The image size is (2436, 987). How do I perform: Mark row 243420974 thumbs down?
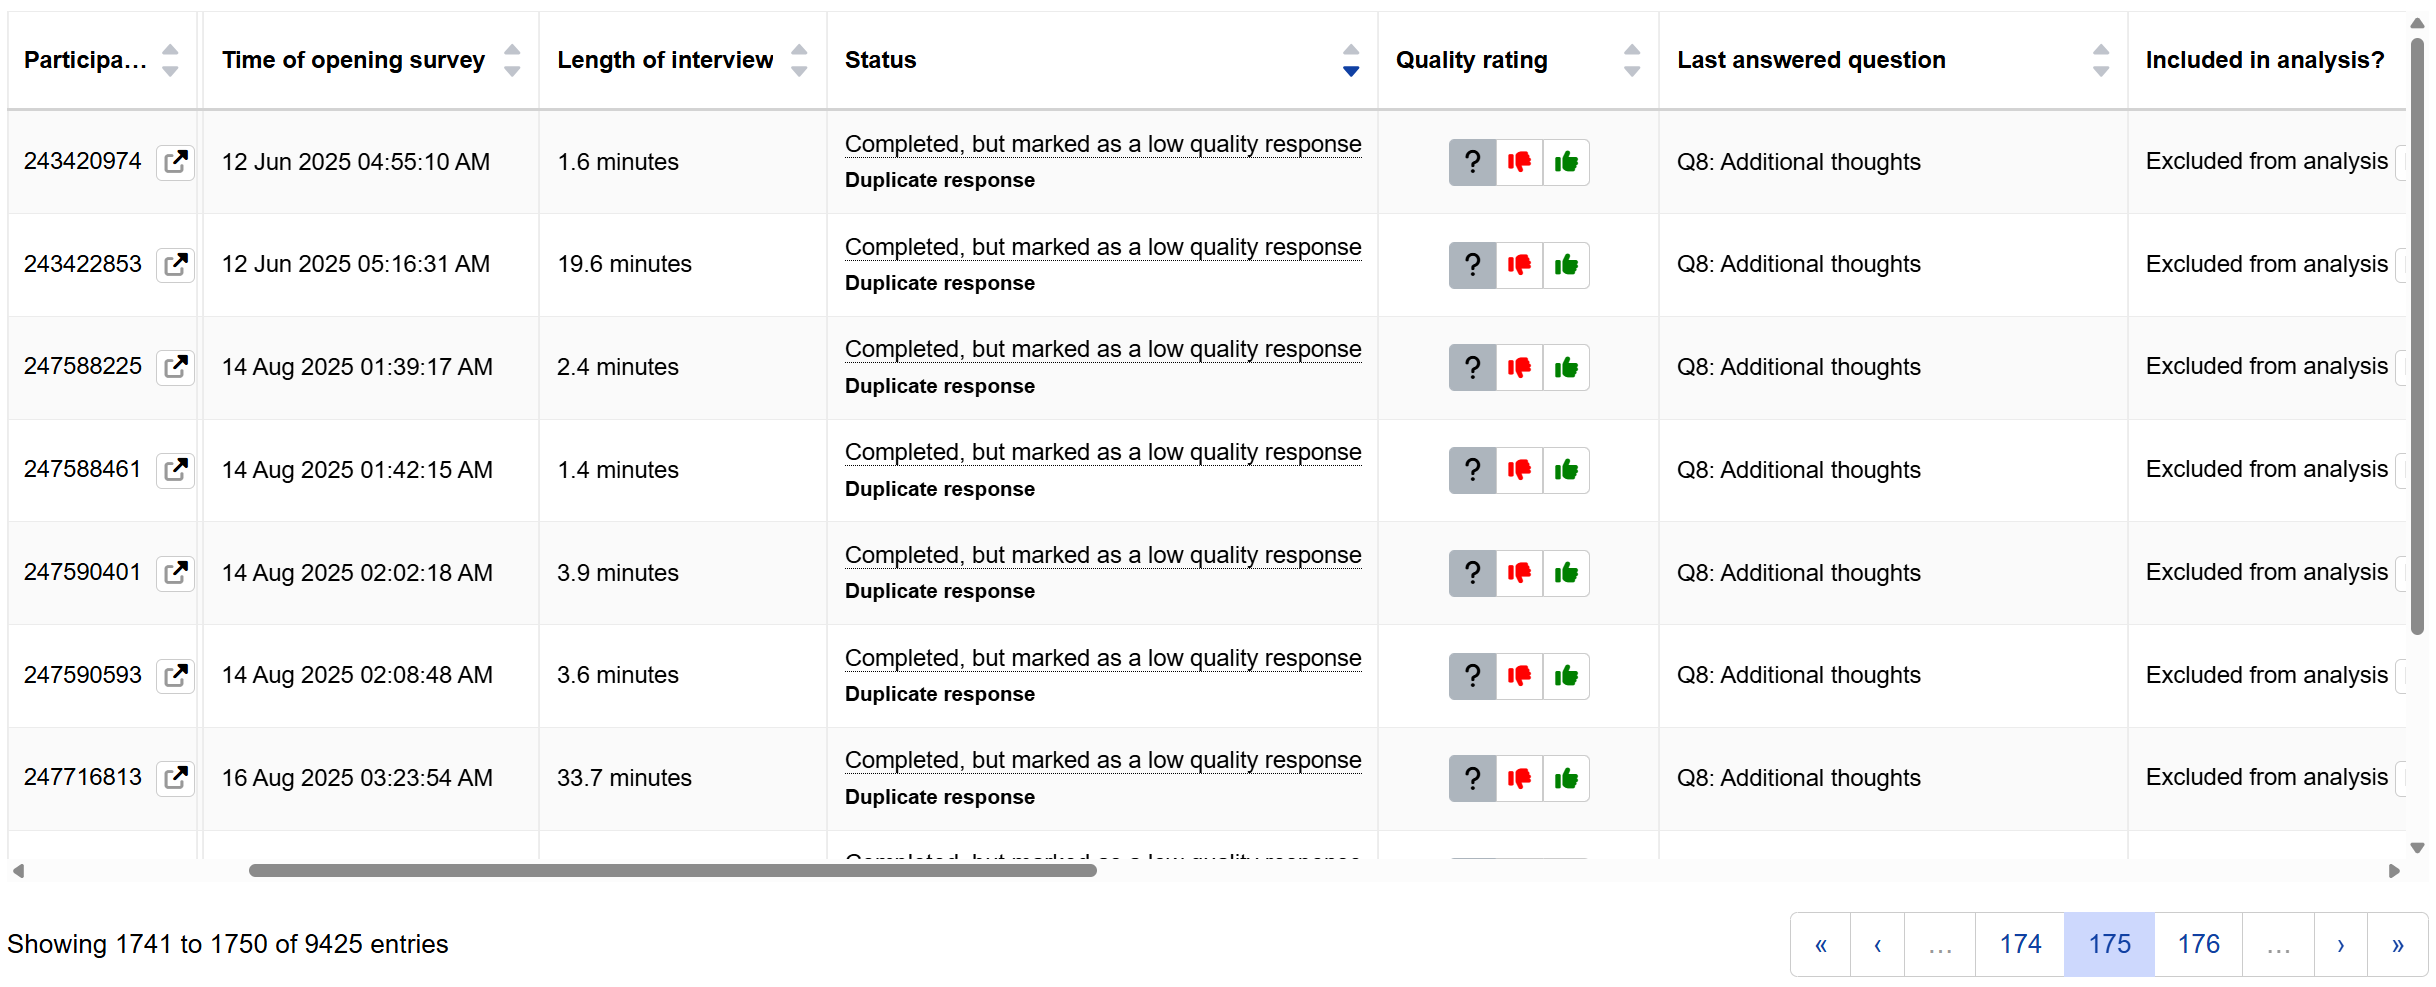1519,162
